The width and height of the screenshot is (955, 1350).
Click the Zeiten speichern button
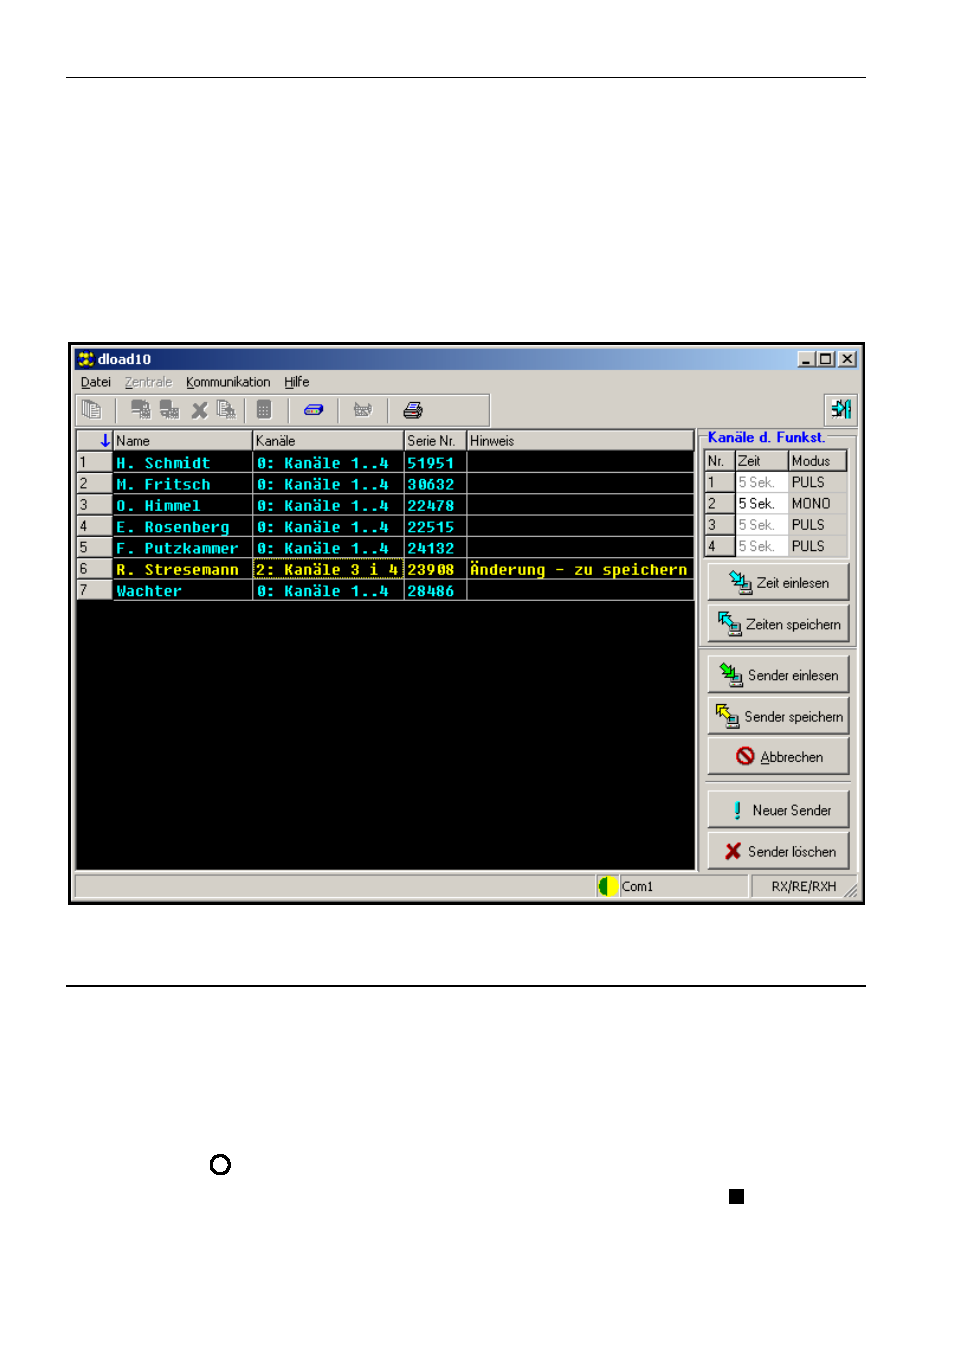pyautogui.click(x=778, y=624)
